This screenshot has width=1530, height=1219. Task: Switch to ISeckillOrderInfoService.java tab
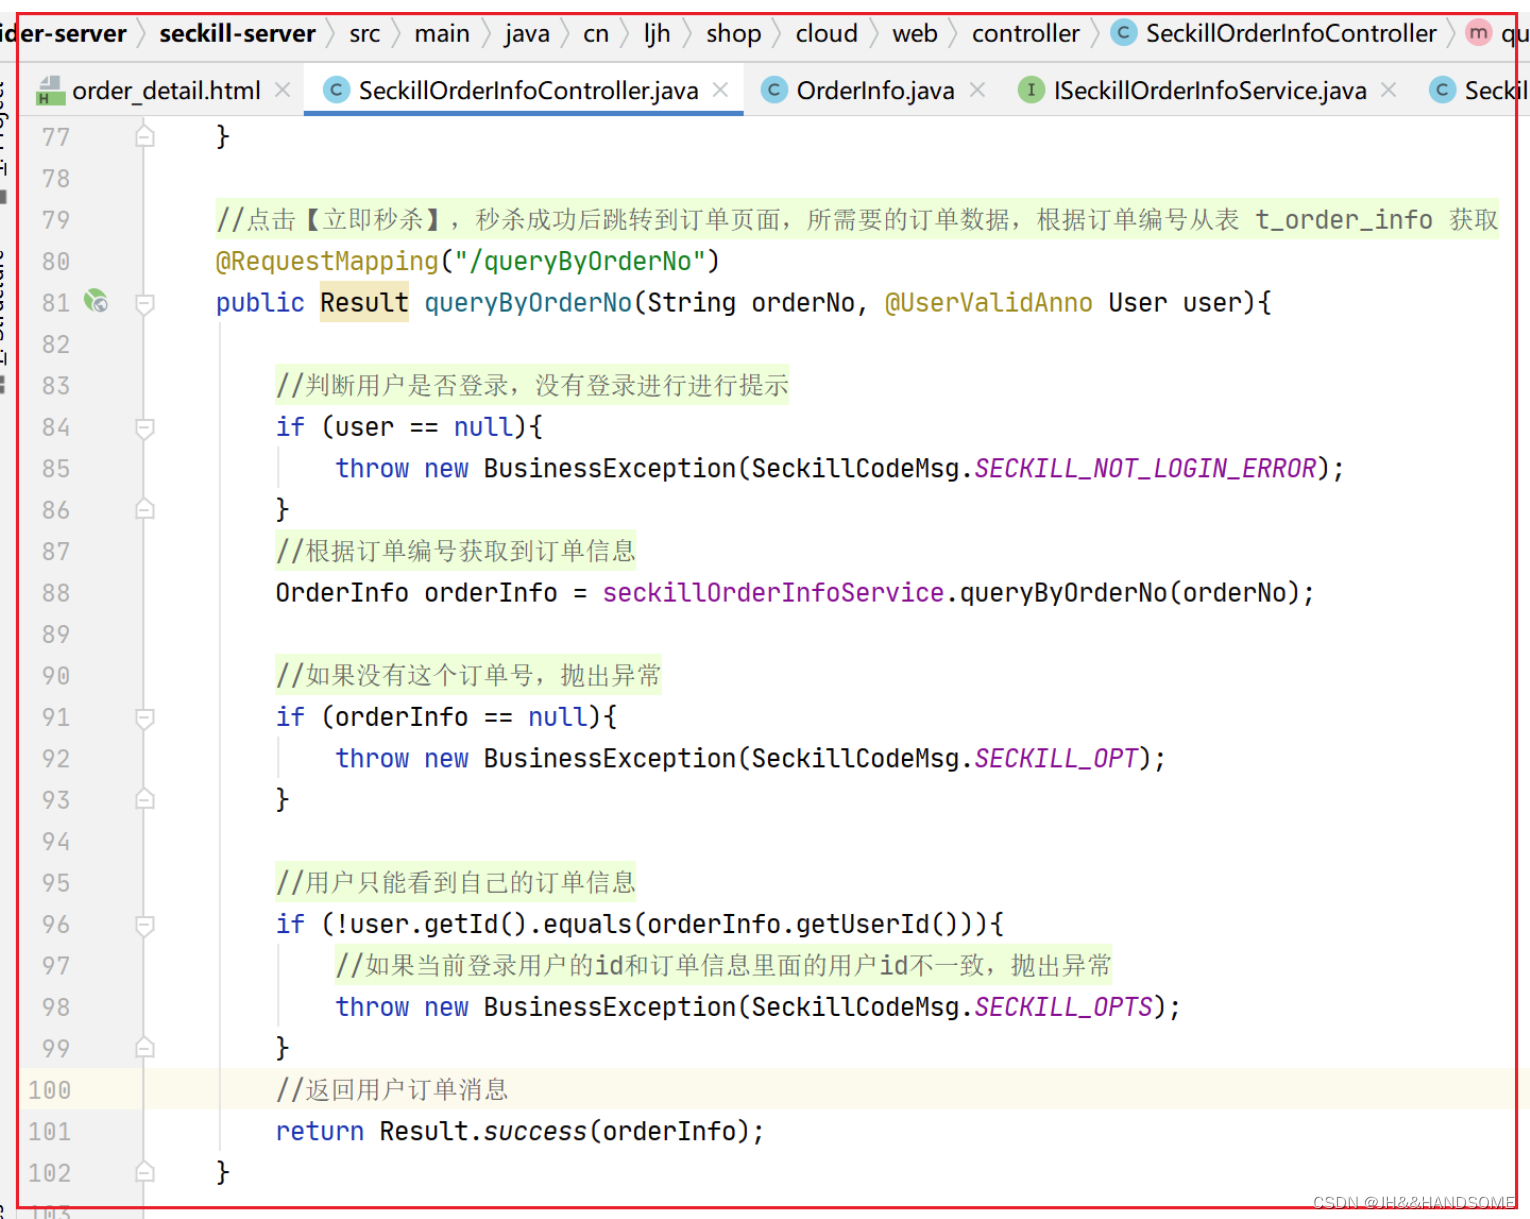1210,91
